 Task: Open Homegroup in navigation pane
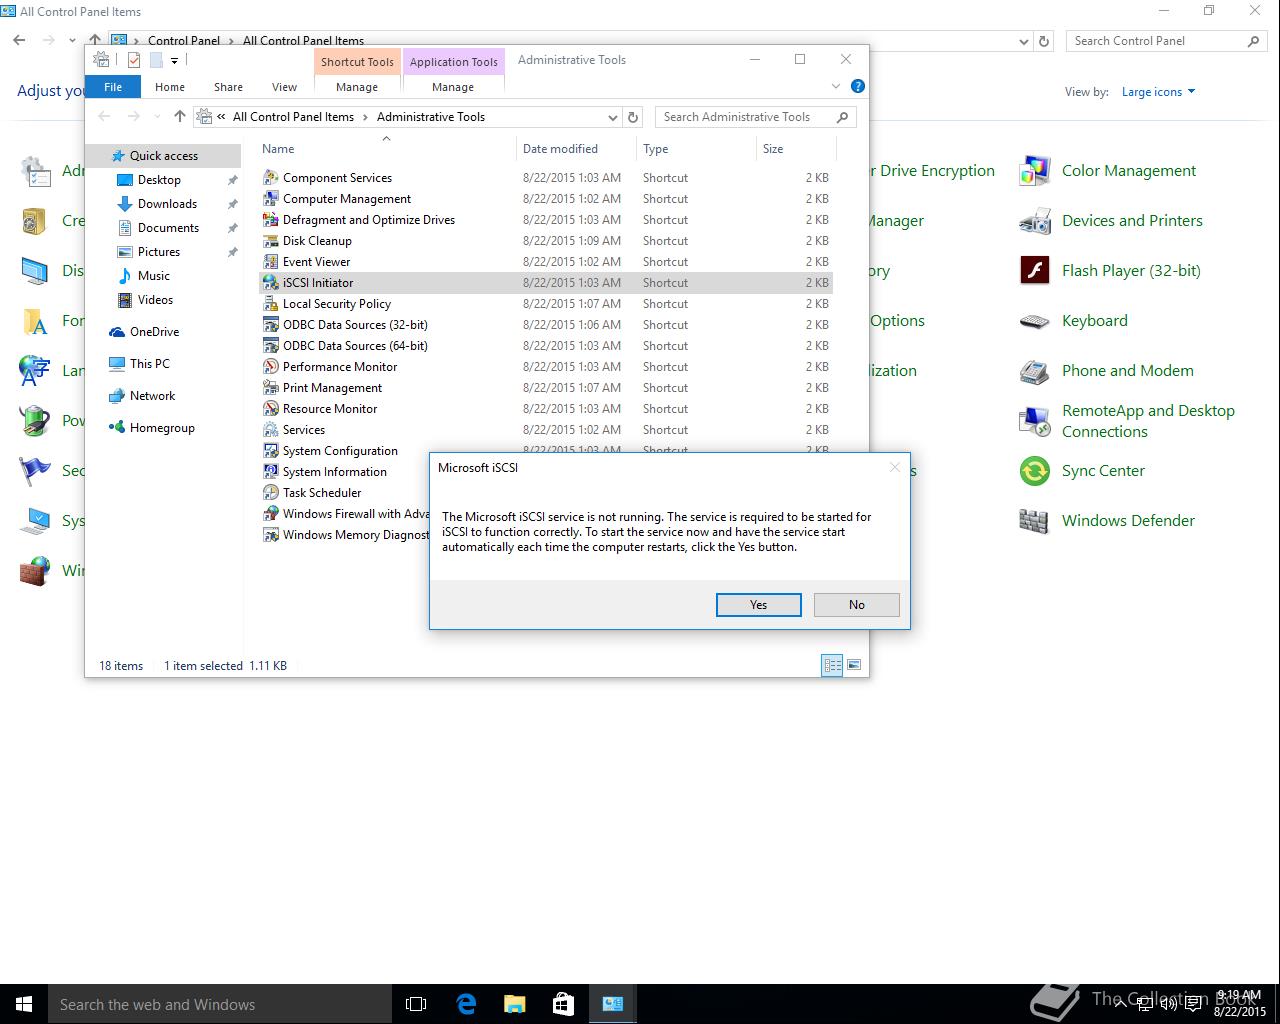click(162, 428)
